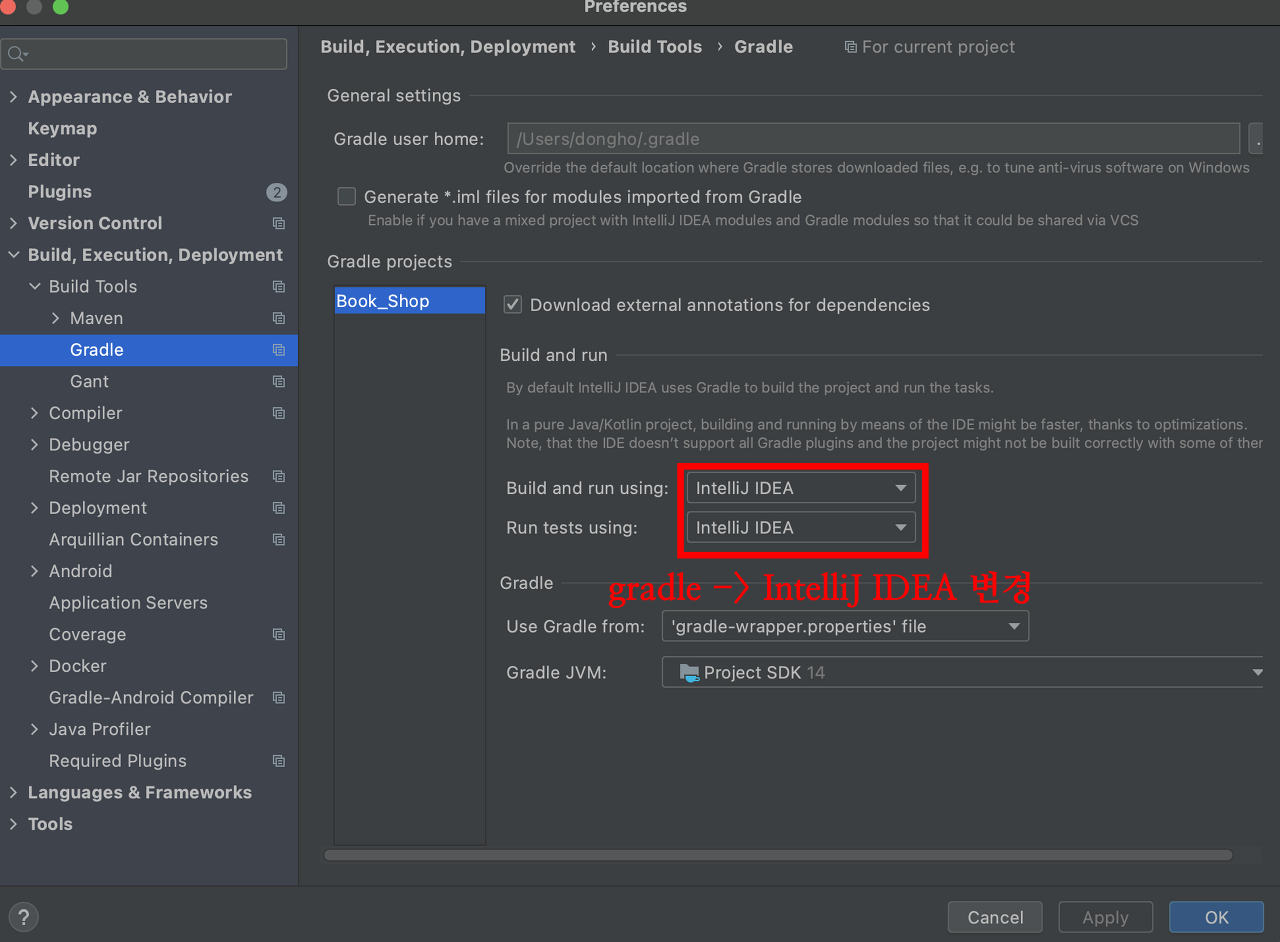
Task: Uncheck Download external annotations for dependencies
Action: click(513, 305)
